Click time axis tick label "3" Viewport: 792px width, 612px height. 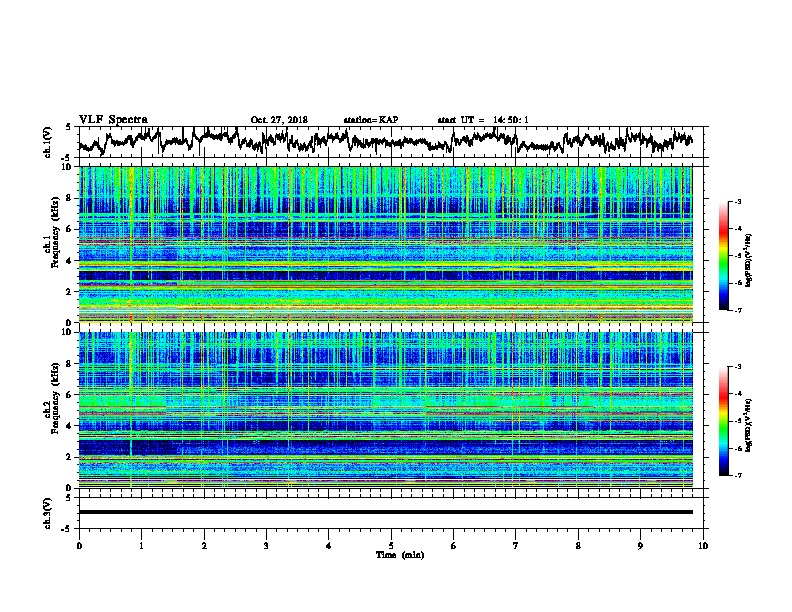pos(266,546)
